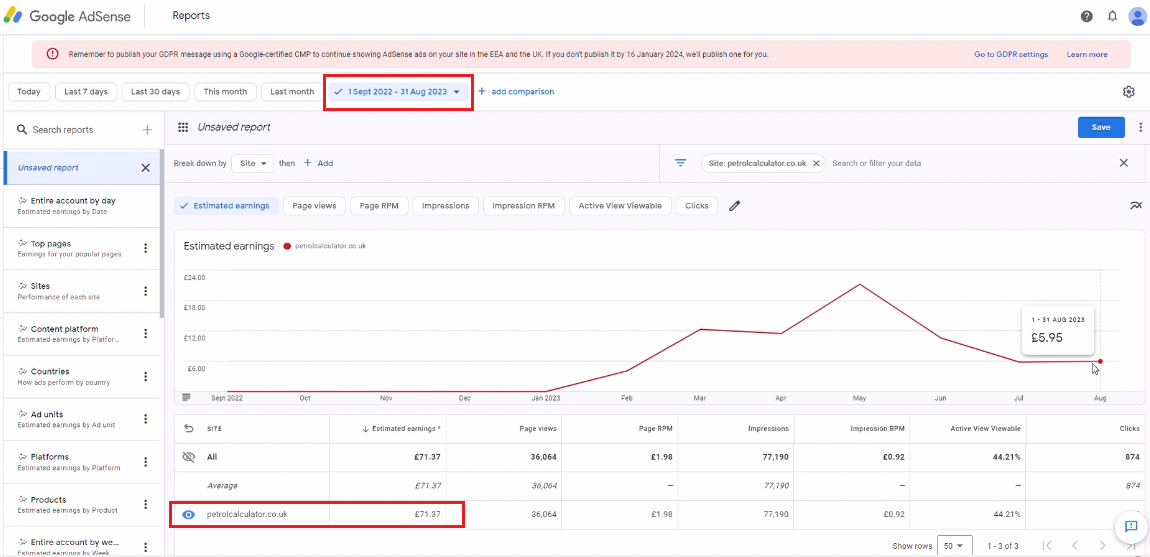Click the chart legend icon below the graph

[186, 397]
